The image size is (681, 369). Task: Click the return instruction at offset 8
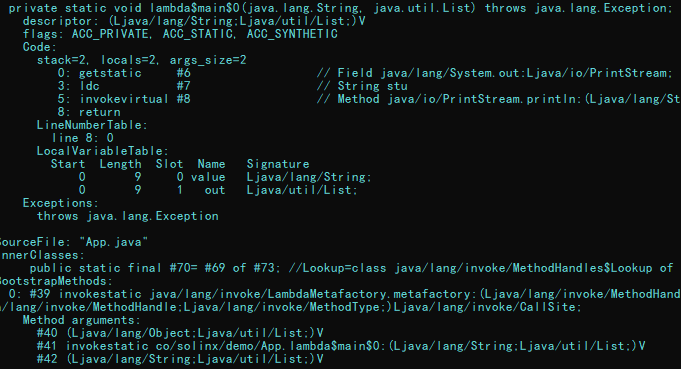[89, 112]
